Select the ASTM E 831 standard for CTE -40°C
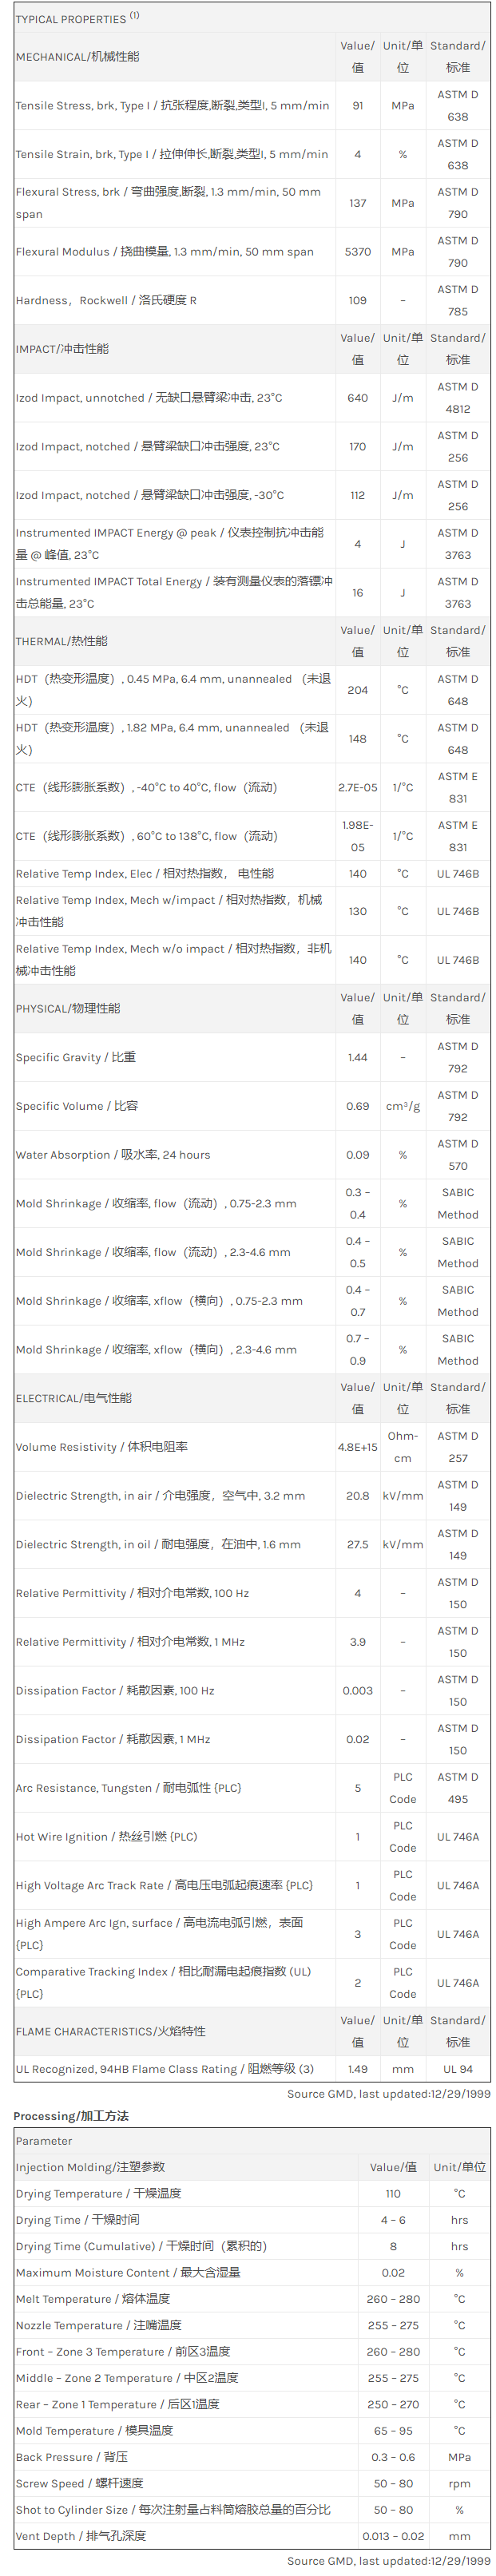The height and width of the screenshot is (2576, 496). tap(457, 787)
